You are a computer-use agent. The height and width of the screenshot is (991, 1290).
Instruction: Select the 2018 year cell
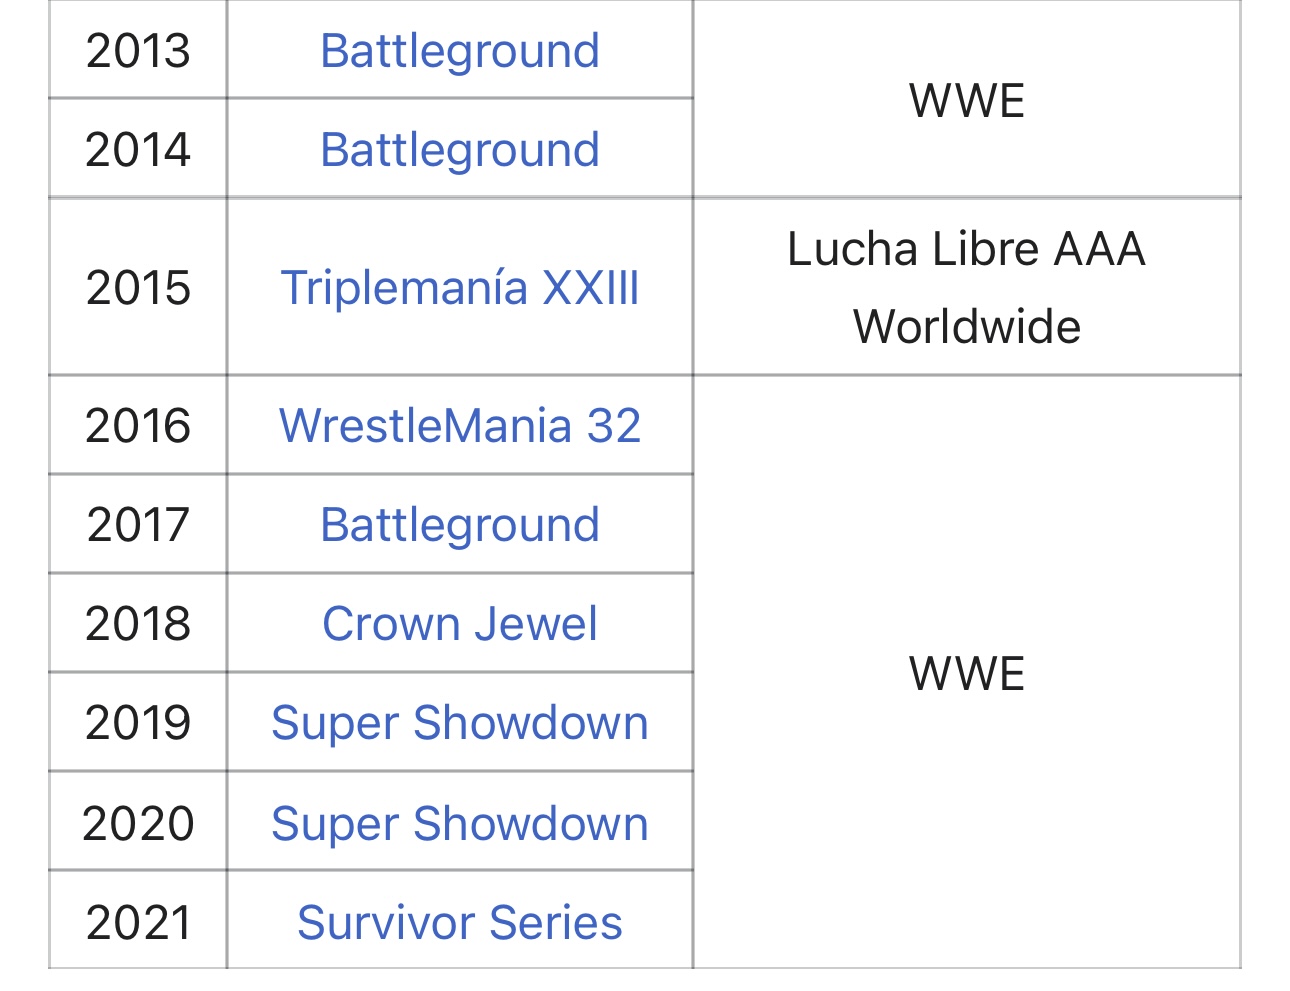tap(138, 624)
